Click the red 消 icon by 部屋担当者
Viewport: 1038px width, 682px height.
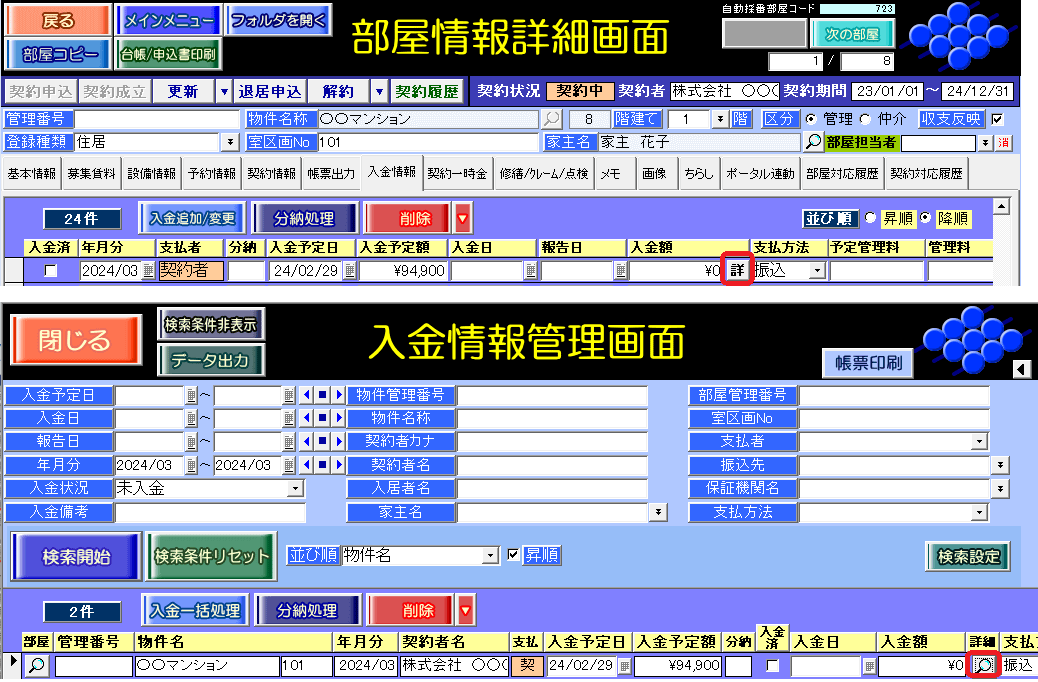[x=1003, y=143]
